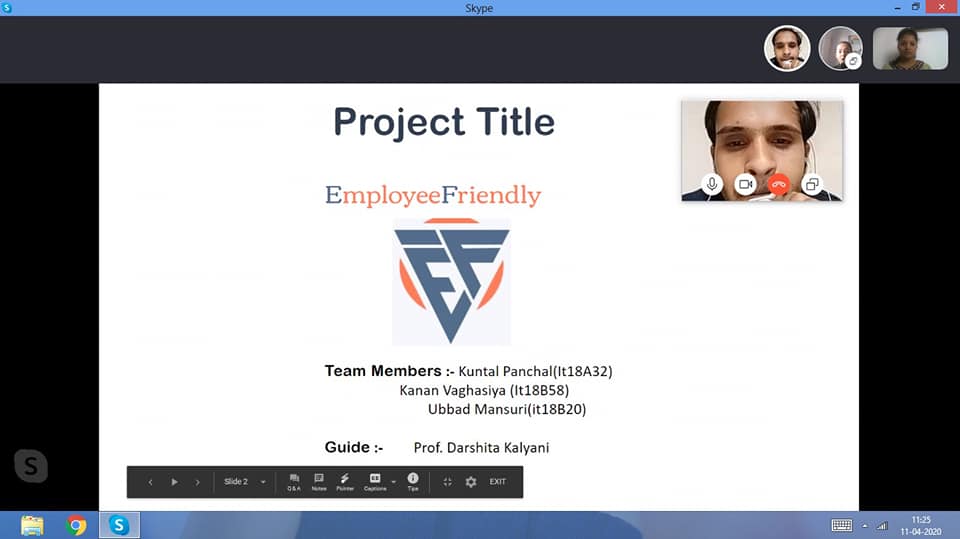
Task: End the call with red button
Action: pos(779,184)
